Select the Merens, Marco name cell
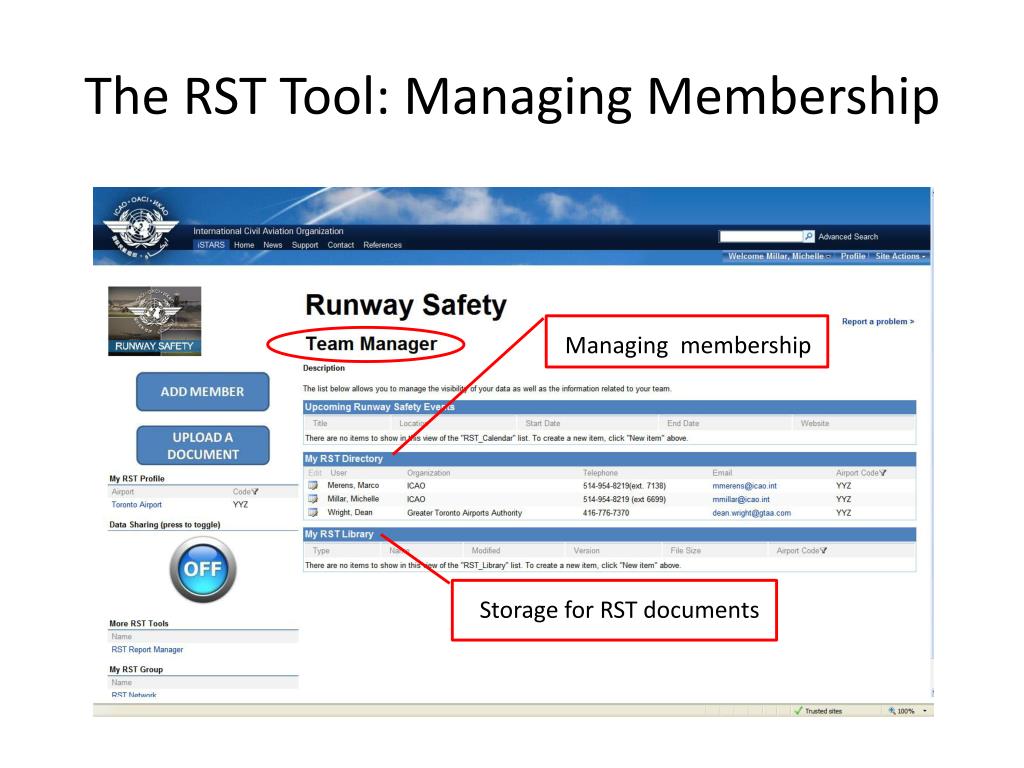The height and width of the screenshot is (768, 1024). (x=353, y=485)
